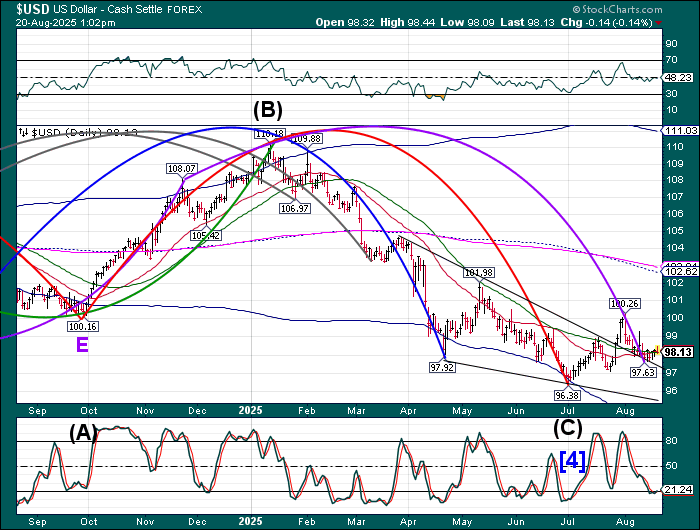
Task: Click the 101.98 May high label
Action: [x=479, y=272]
